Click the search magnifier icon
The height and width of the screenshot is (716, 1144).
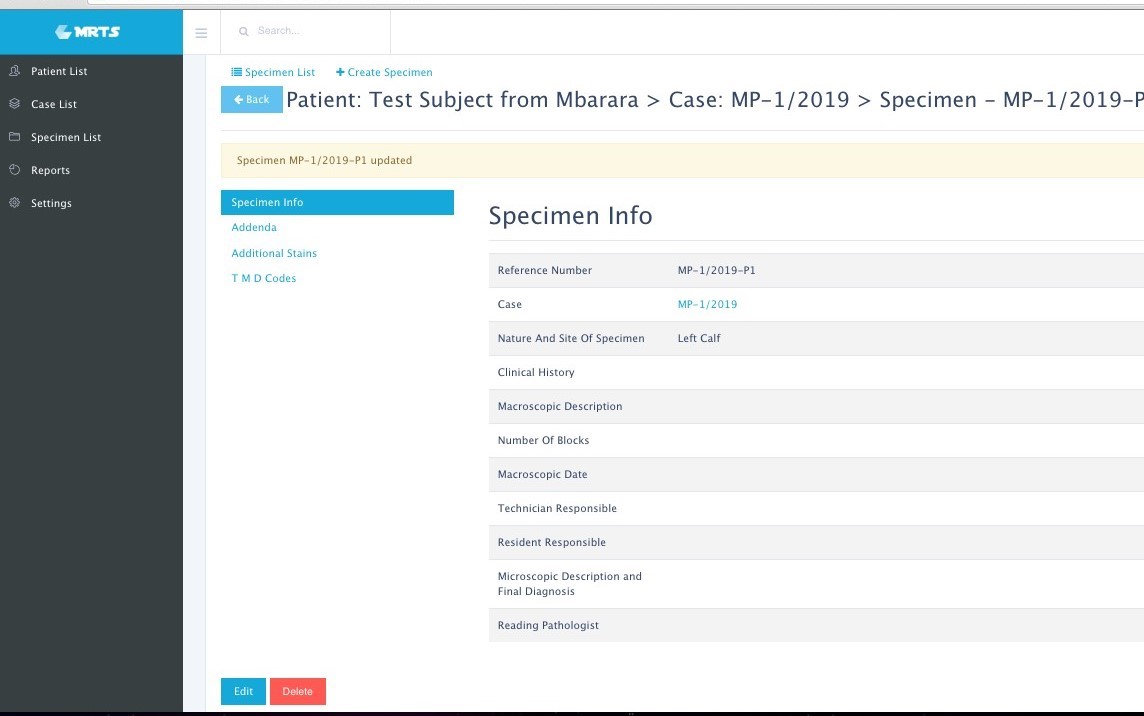tap(243, 32)
